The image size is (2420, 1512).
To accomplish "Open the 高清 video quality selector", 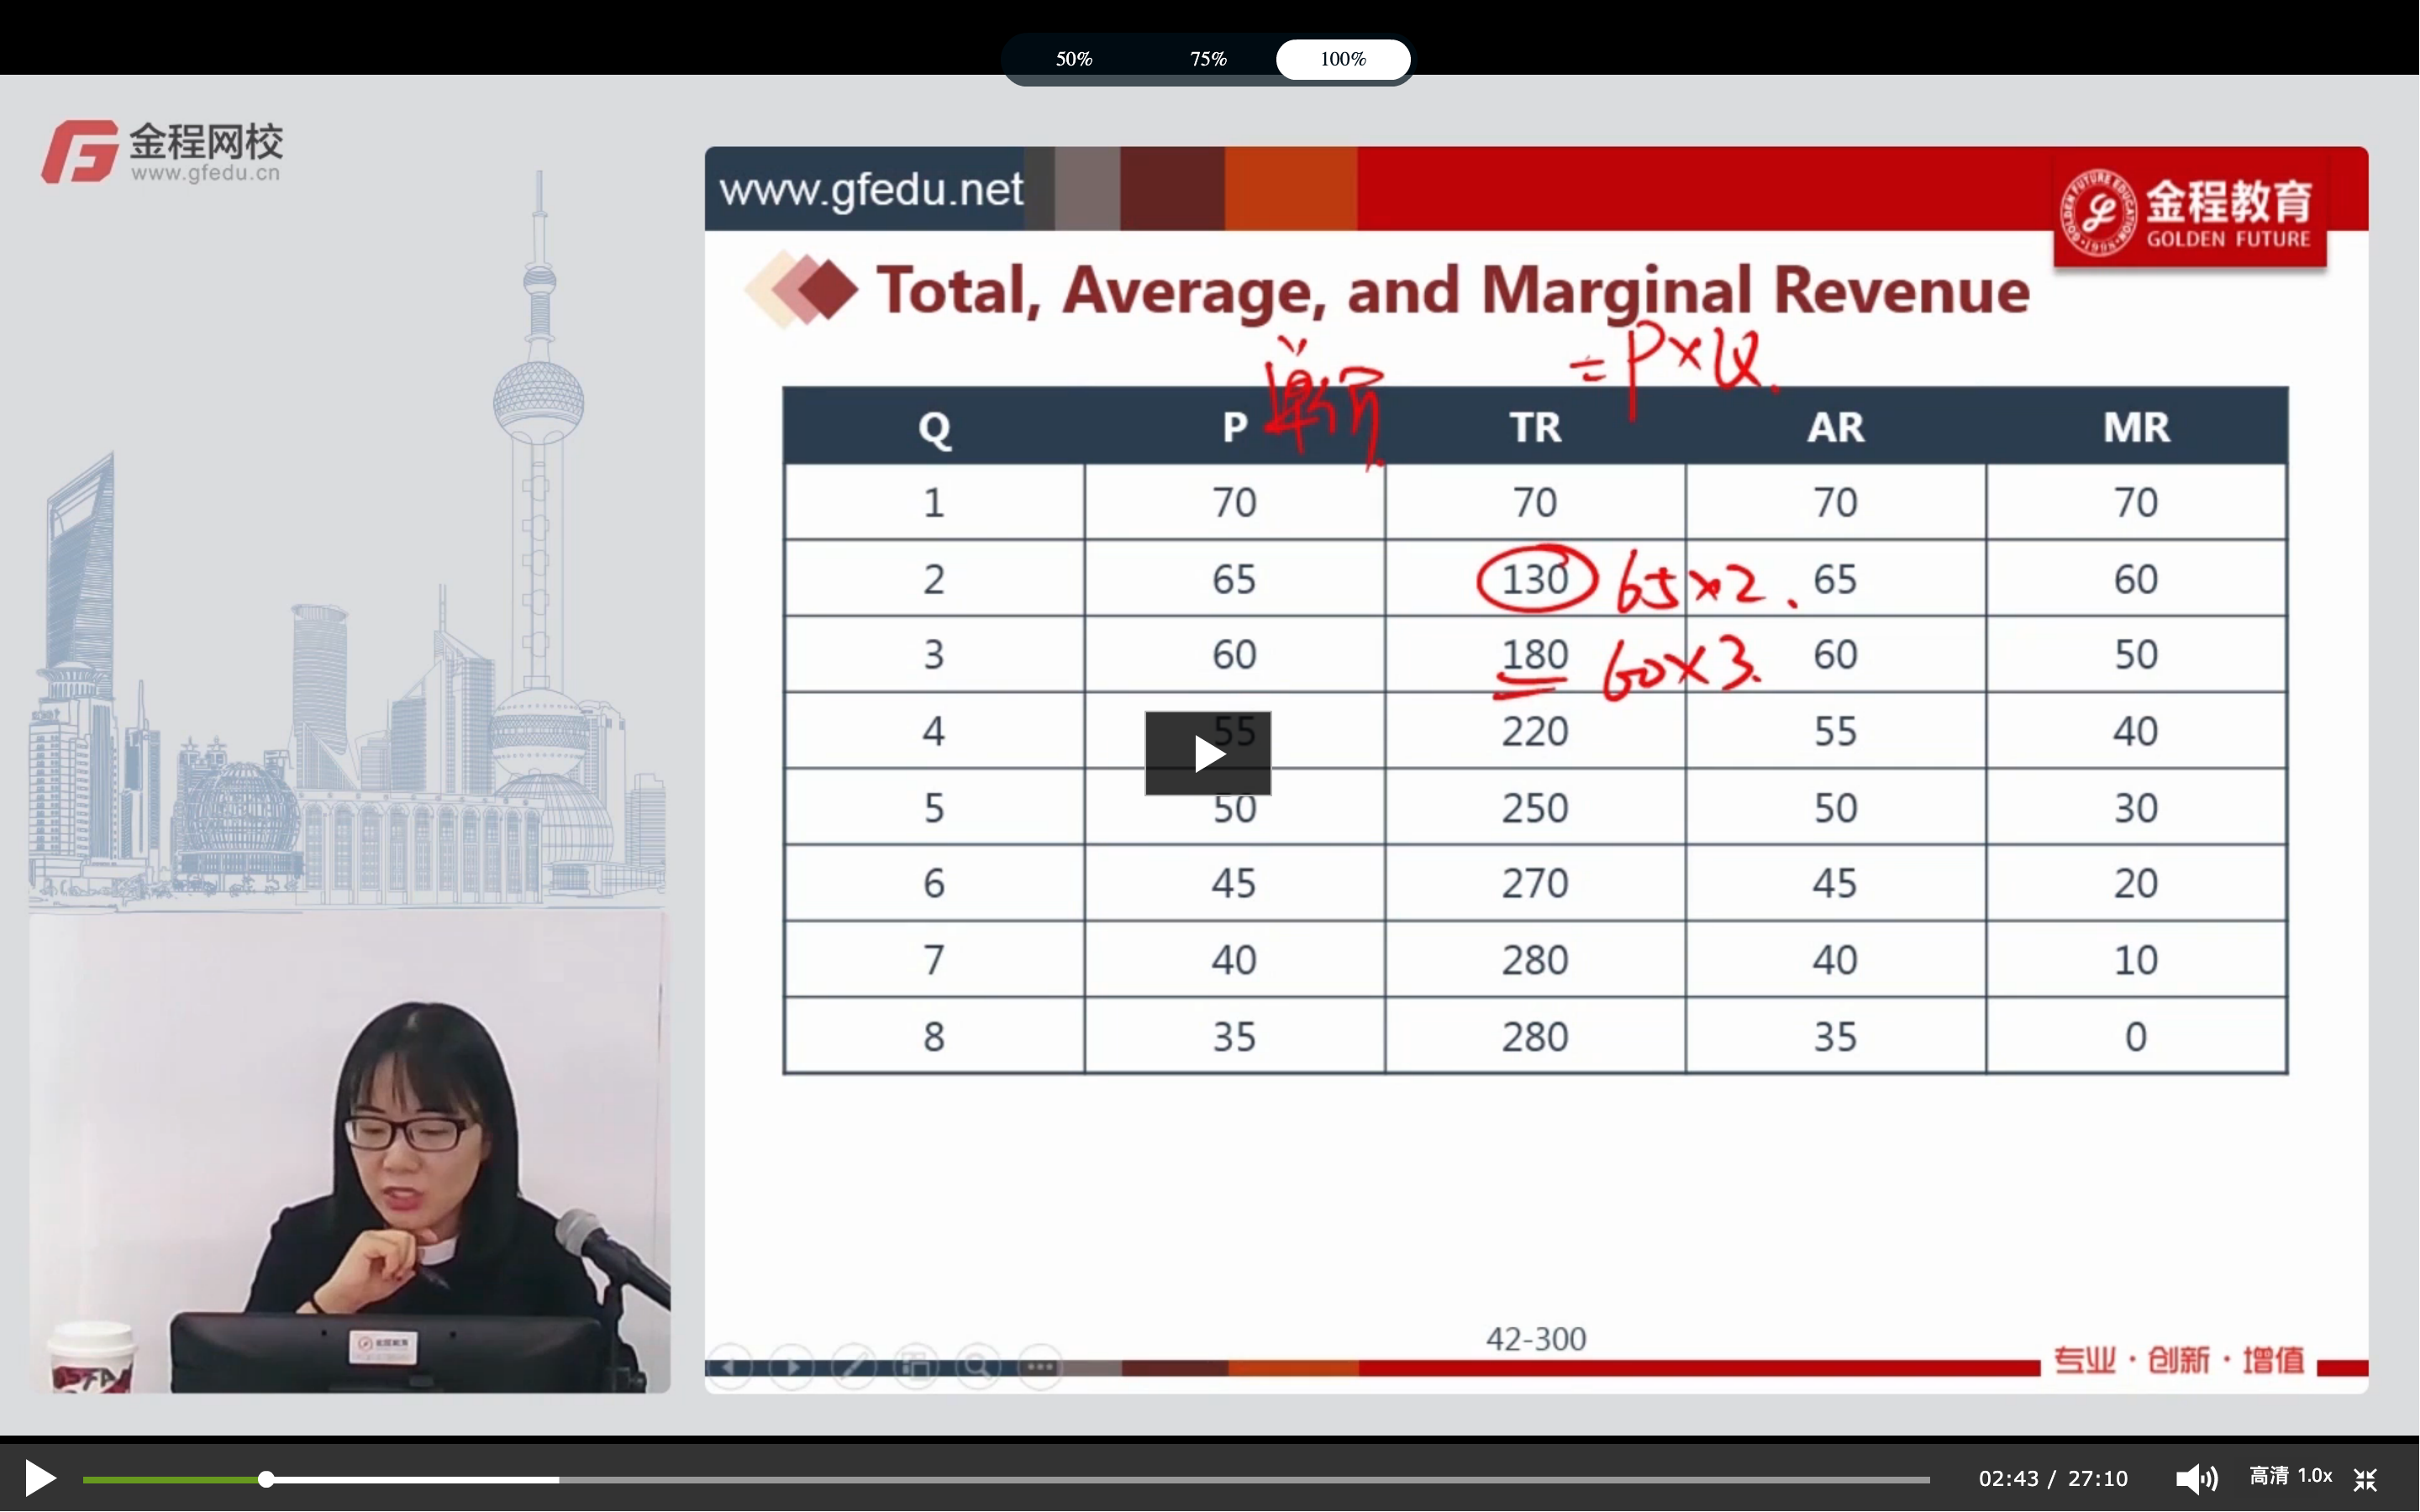I will point(2268,1476).
